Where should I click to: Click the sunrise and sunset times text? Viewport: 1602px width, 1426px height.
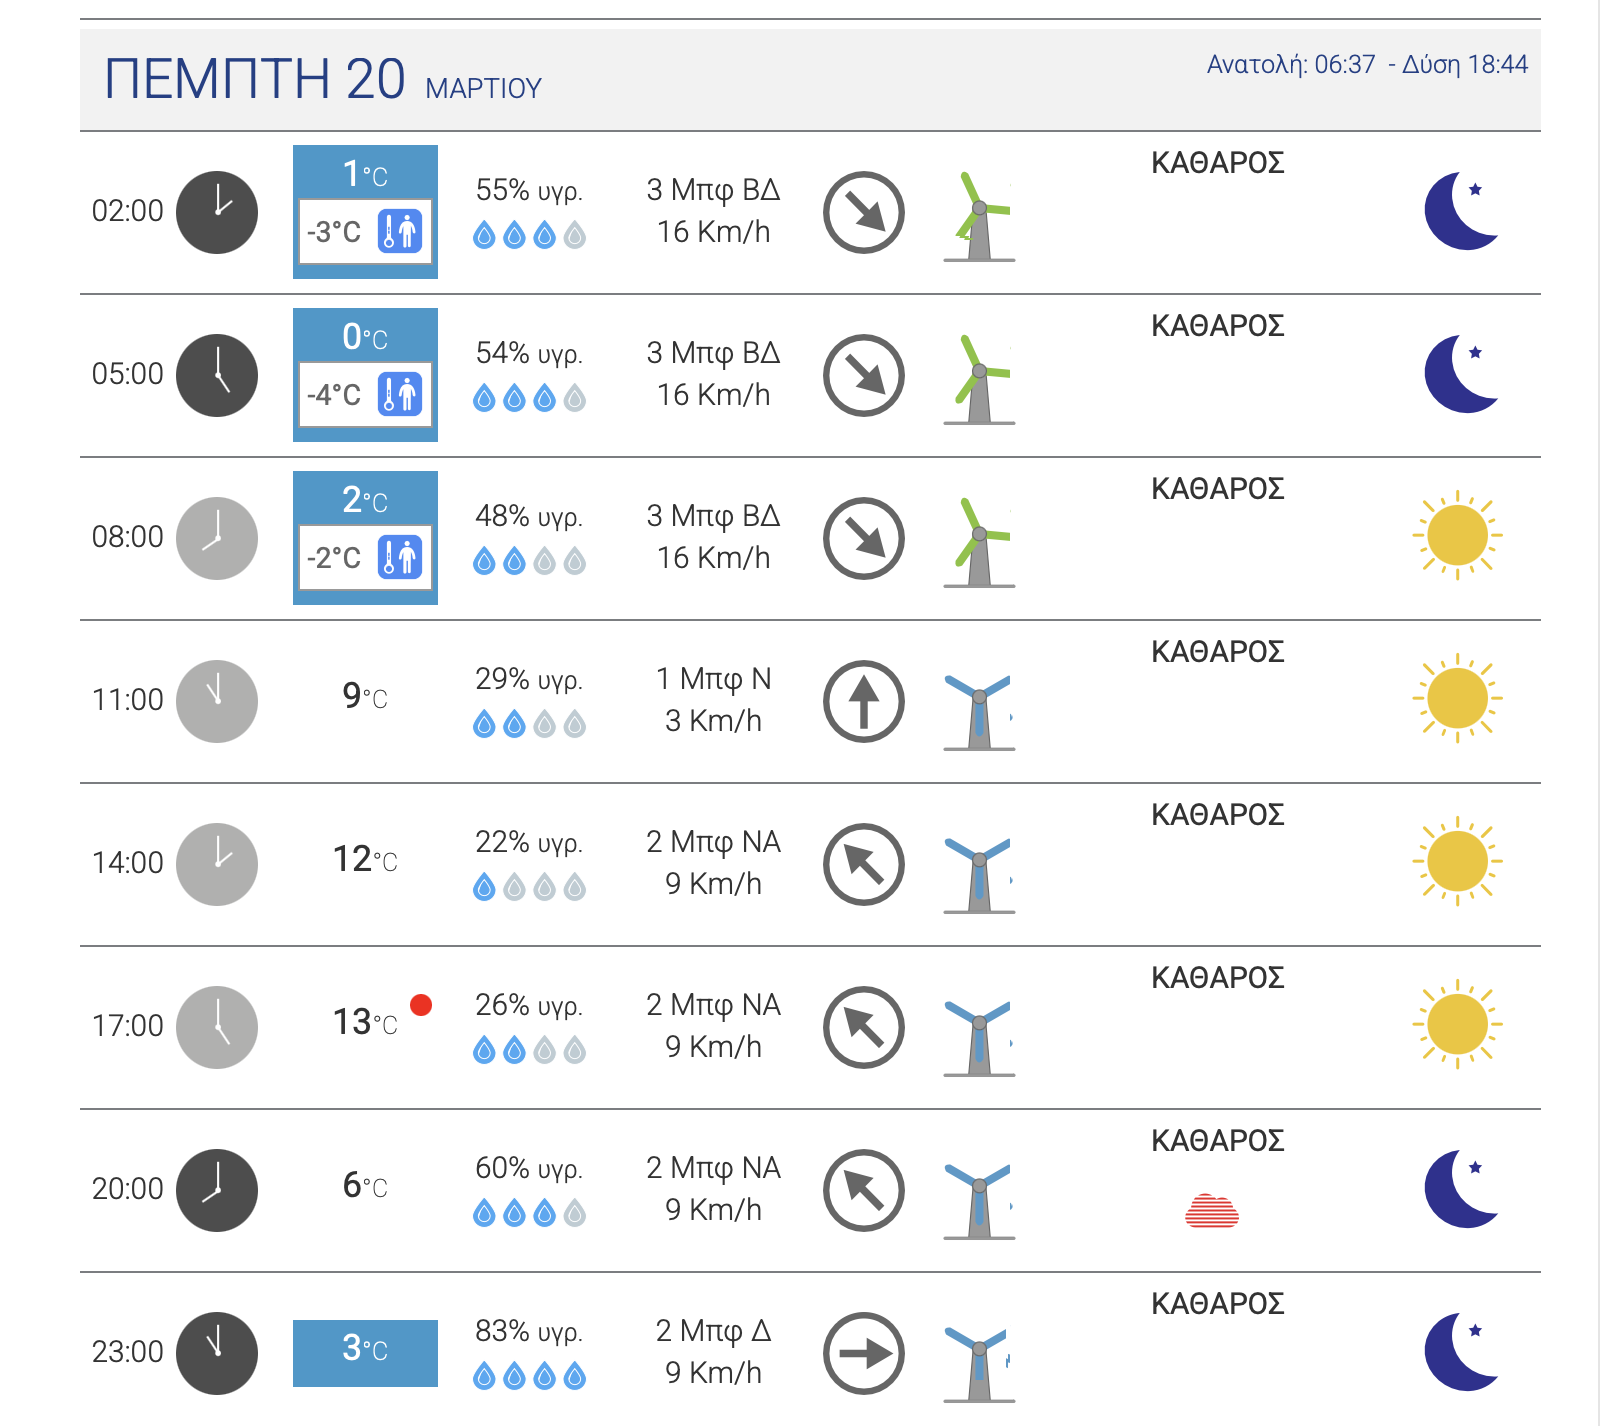[x=1367, y=64]
